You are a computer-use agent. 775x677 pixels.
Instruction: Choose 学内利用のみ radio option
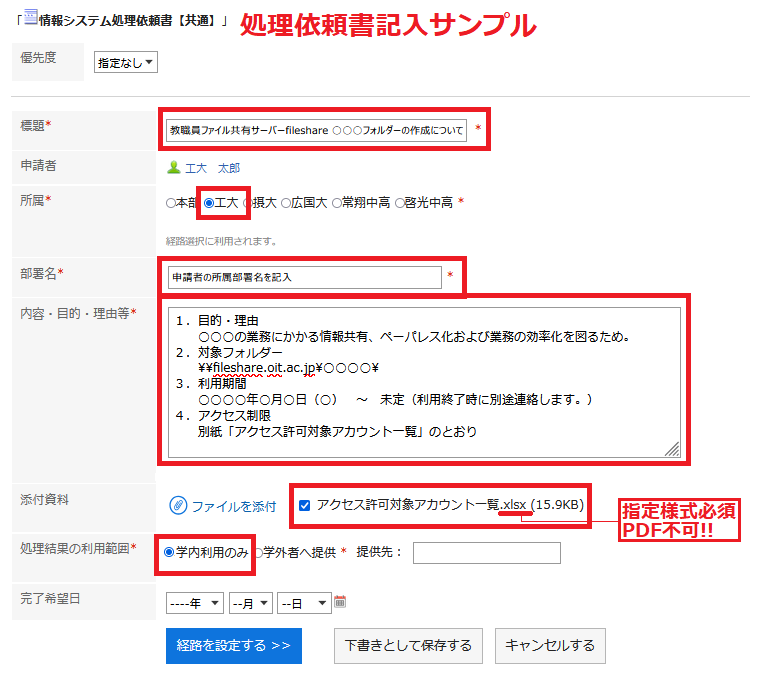tap(169, 552)
